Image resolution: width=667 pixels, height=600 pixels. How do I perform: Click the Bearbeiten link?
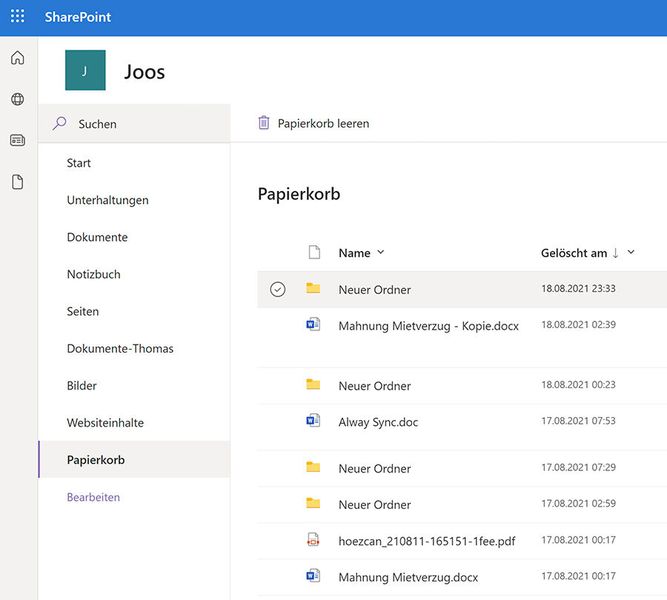93,497
